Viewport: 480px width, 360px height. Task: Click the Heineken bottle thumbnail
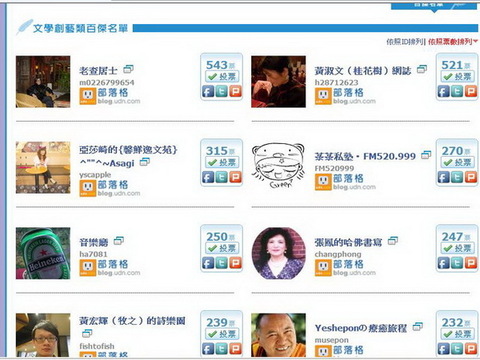(x=43, y=253)
